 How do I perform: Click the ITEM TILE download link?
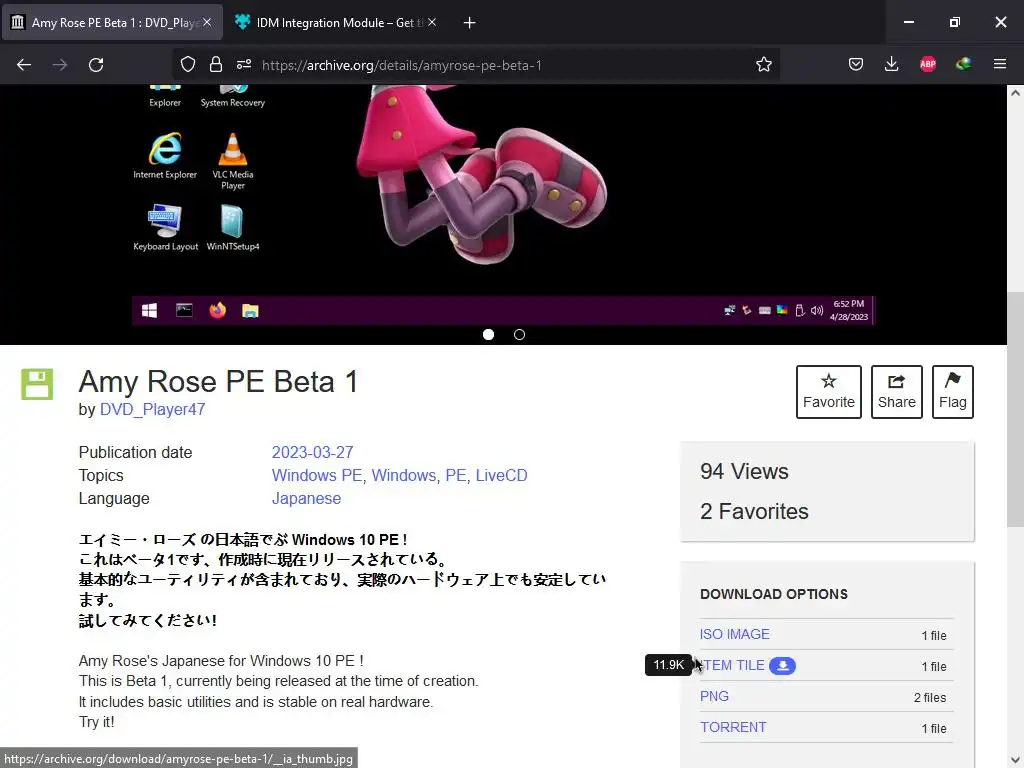pyautogui.click(x=733, y=665)
